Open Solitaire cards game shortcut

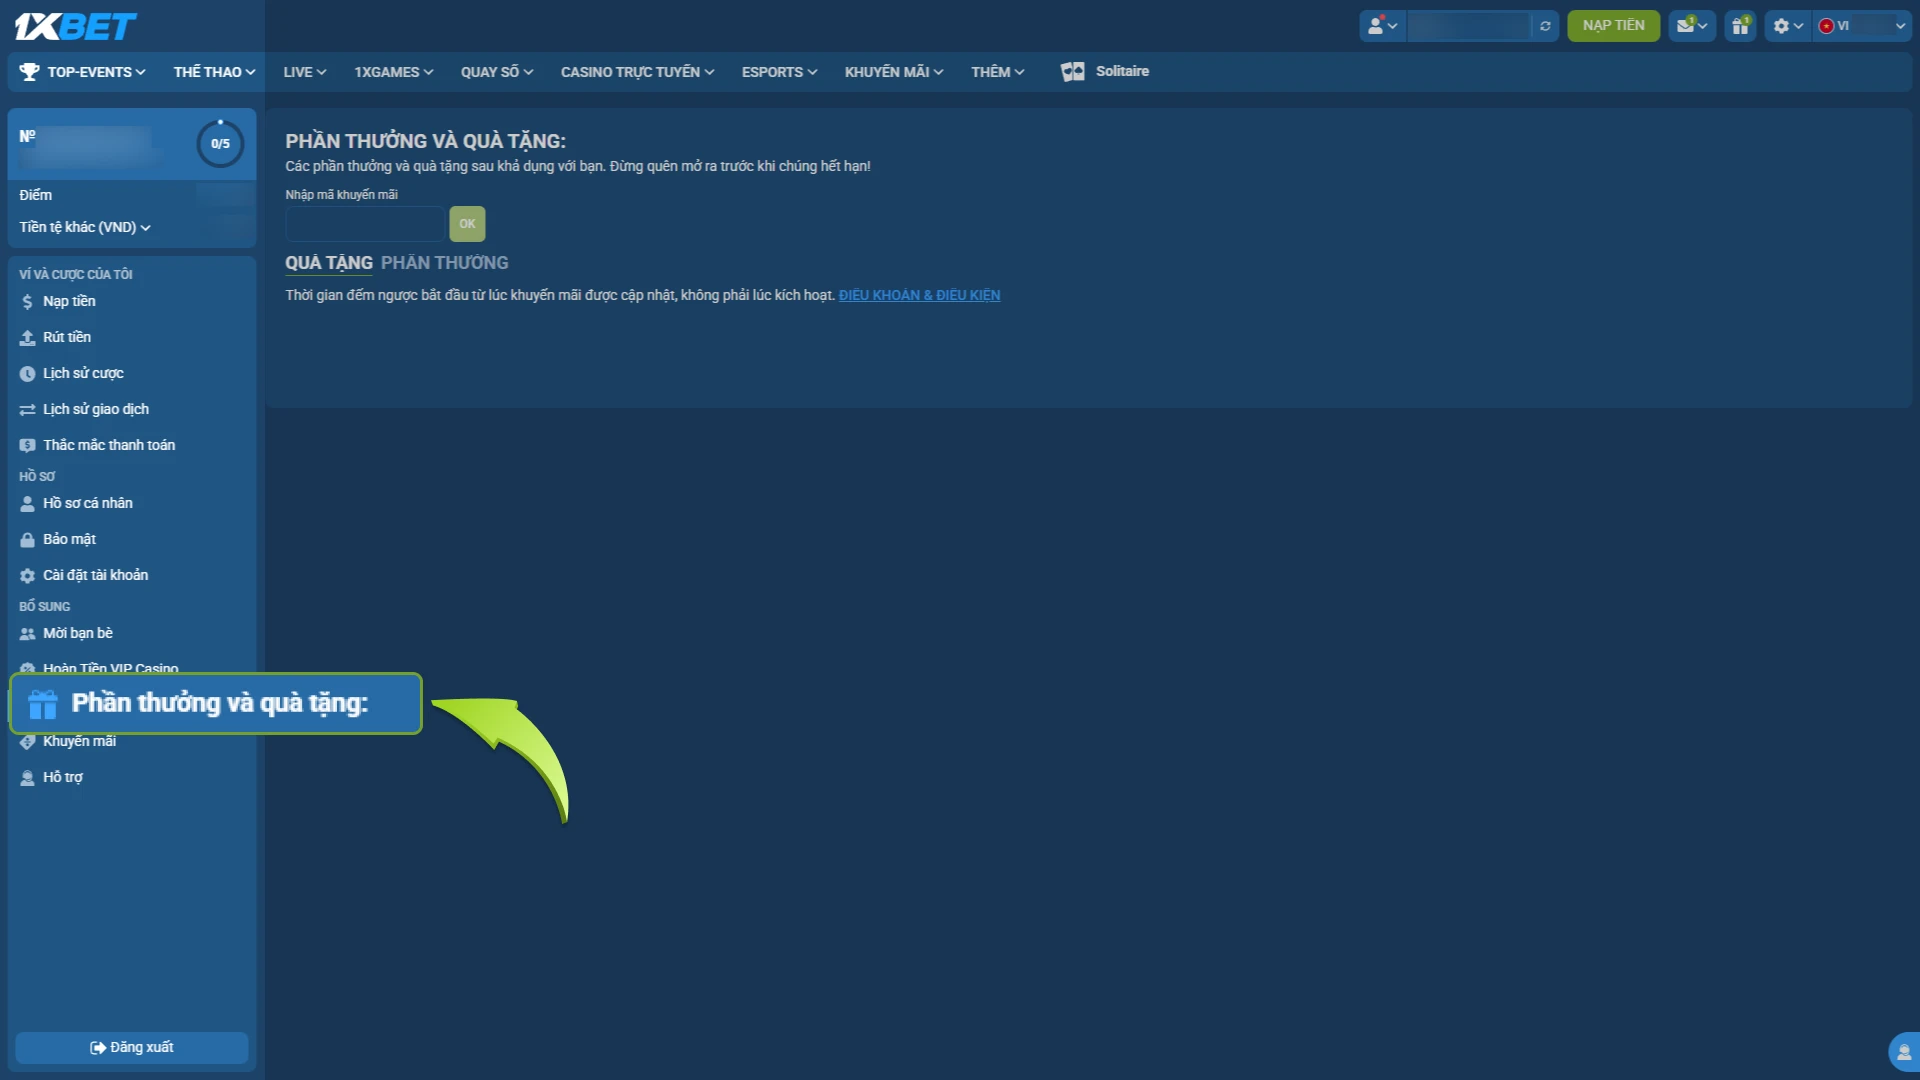pos(1105,71)
